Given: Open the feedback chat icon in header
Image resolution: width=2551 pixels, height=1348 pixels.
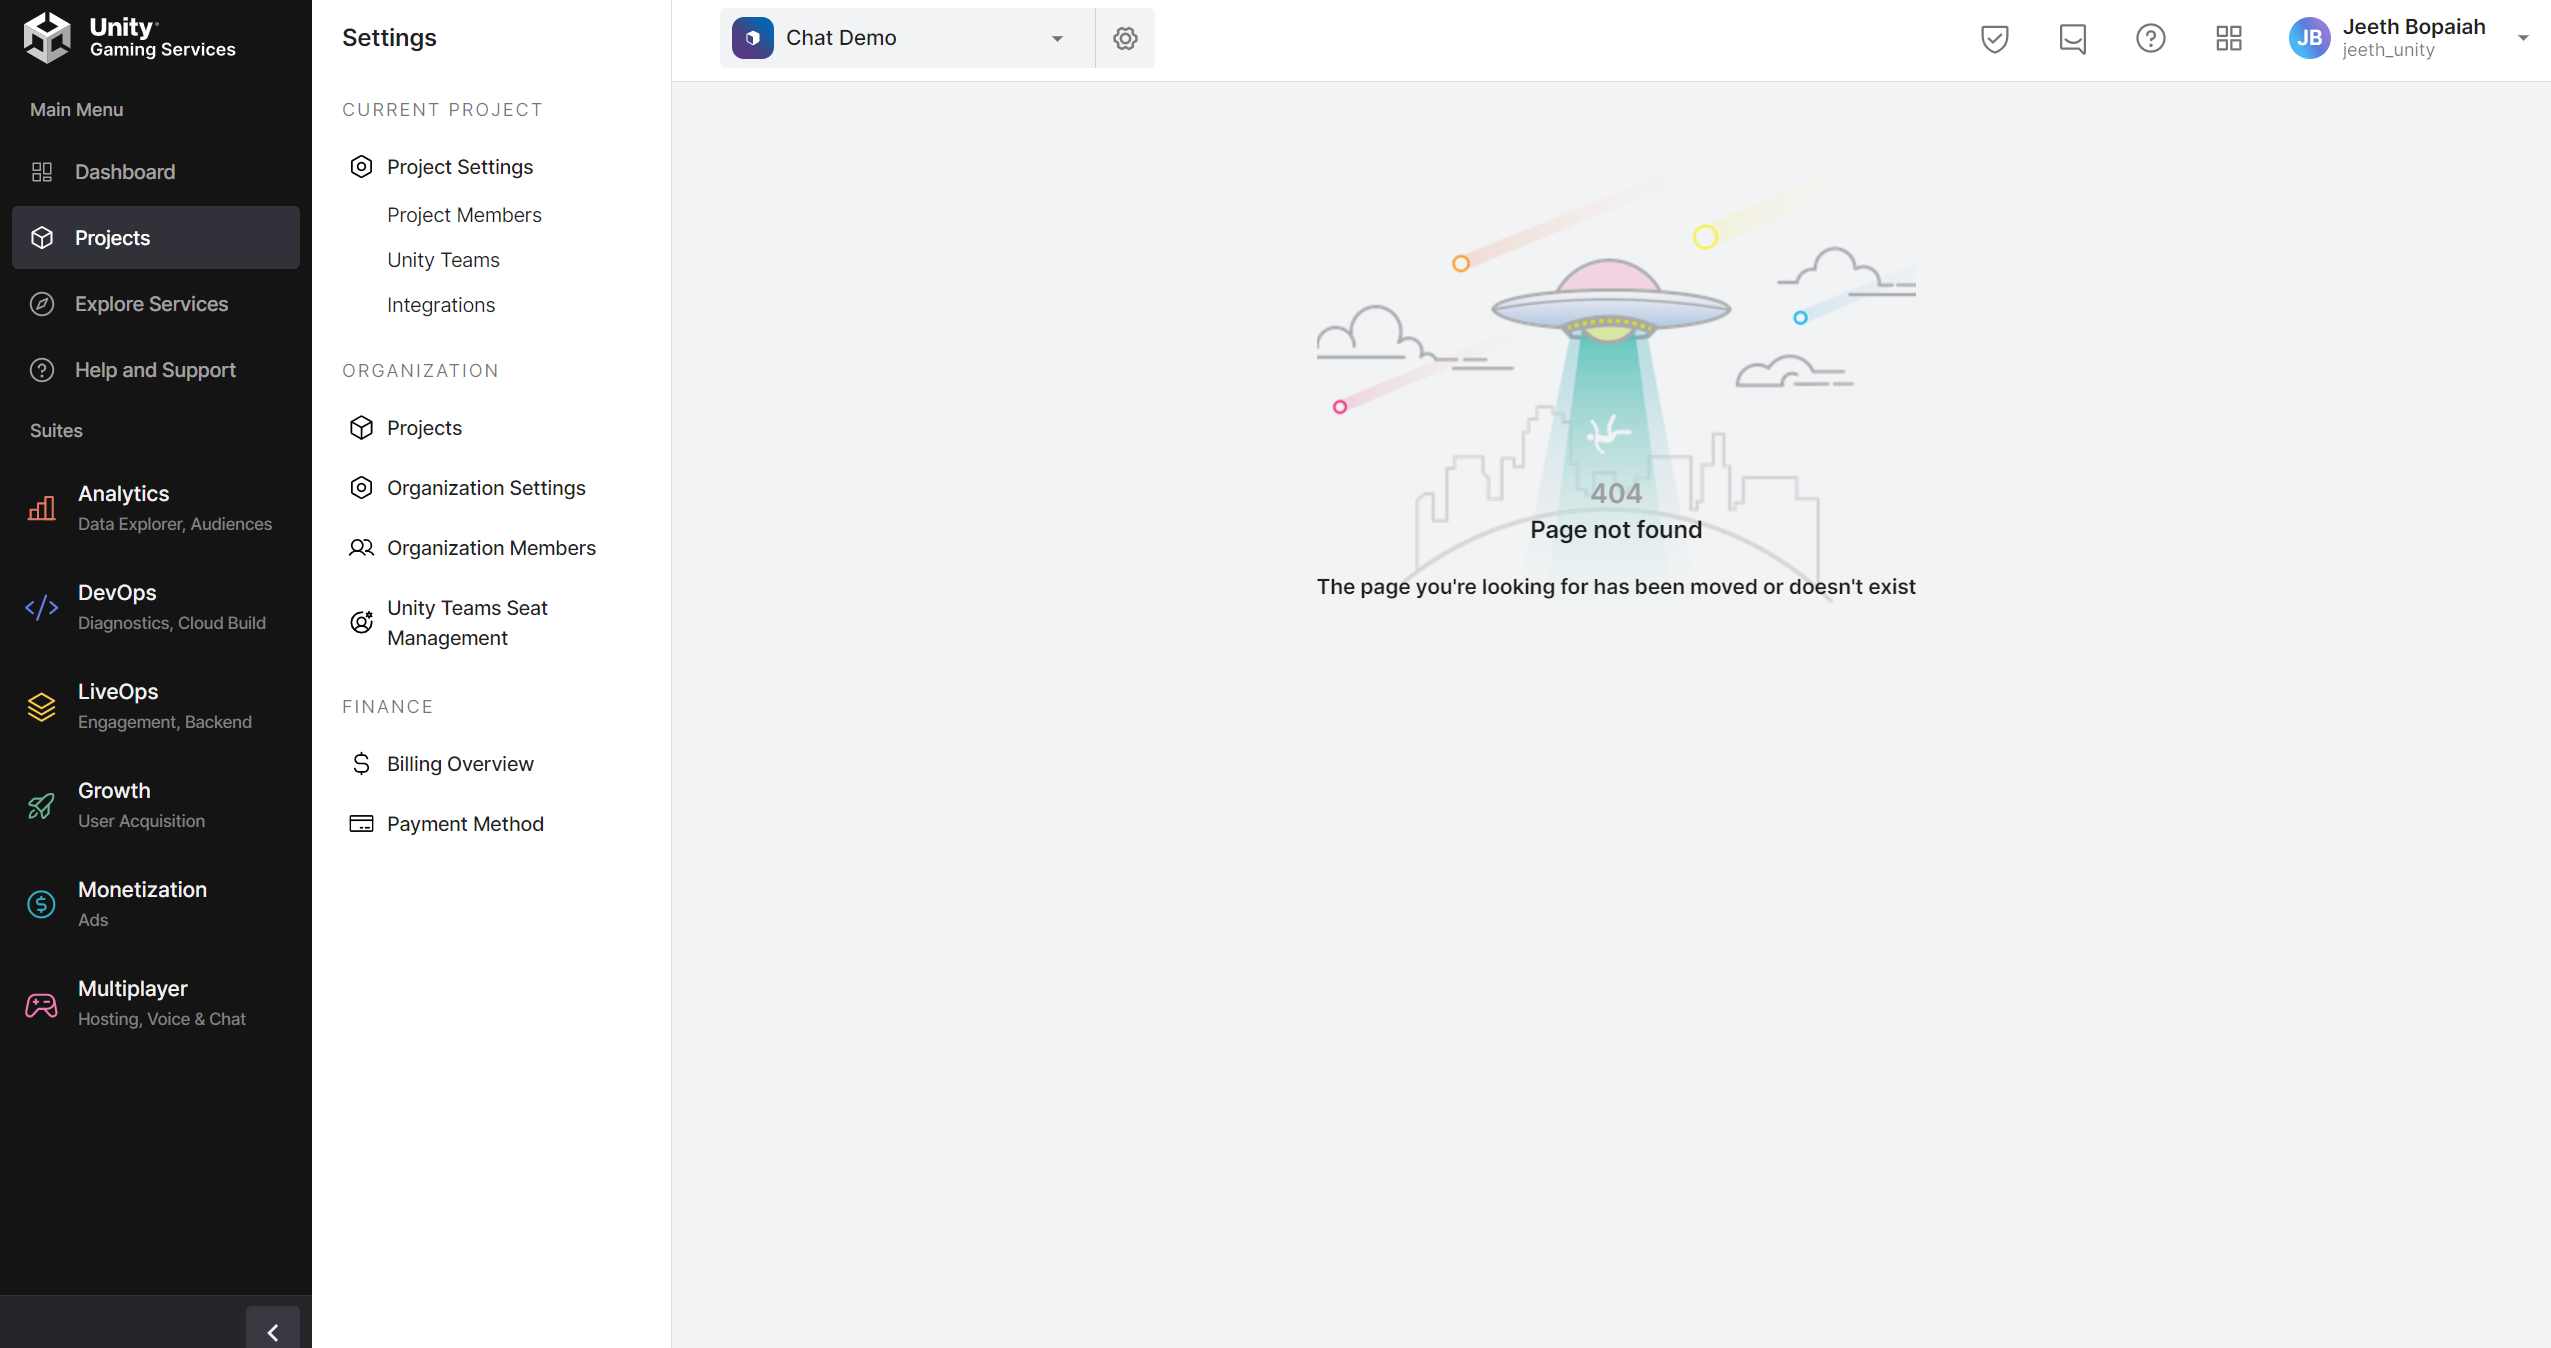Looking at the screenshot, I should pos(2072,39).
